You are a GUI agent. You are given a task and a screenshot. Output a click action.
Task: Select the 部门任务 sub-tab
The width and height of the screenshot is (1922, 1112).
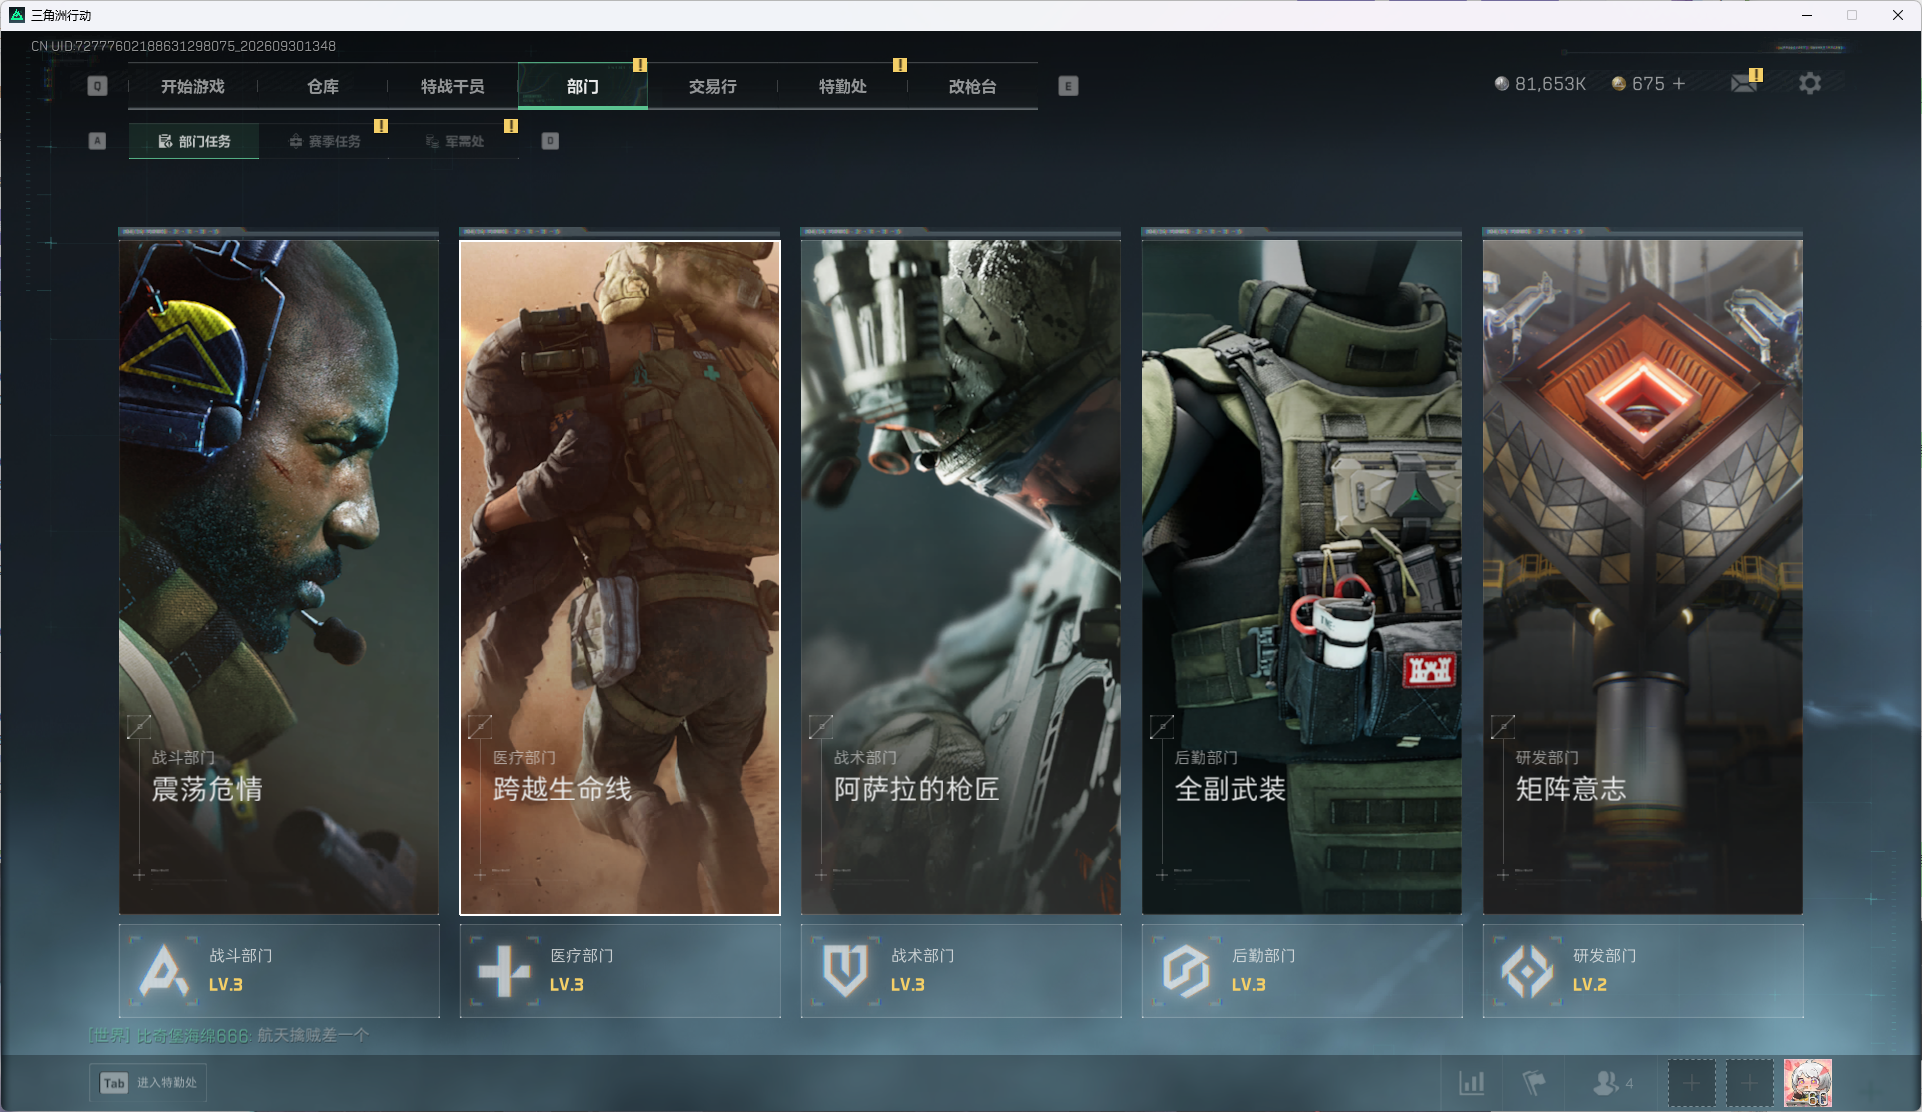[x=194, y=142]
